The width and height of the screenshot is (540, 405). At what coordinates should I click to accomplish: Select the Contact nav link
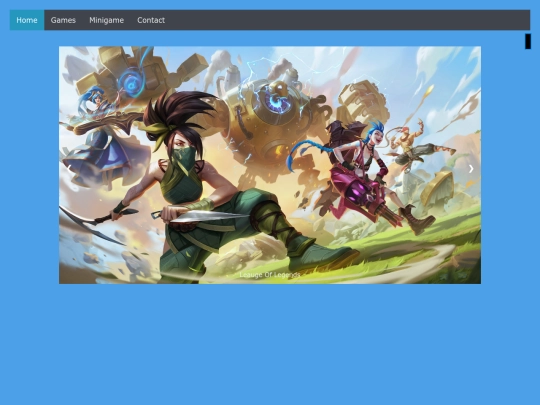click(x=151, y=20)
